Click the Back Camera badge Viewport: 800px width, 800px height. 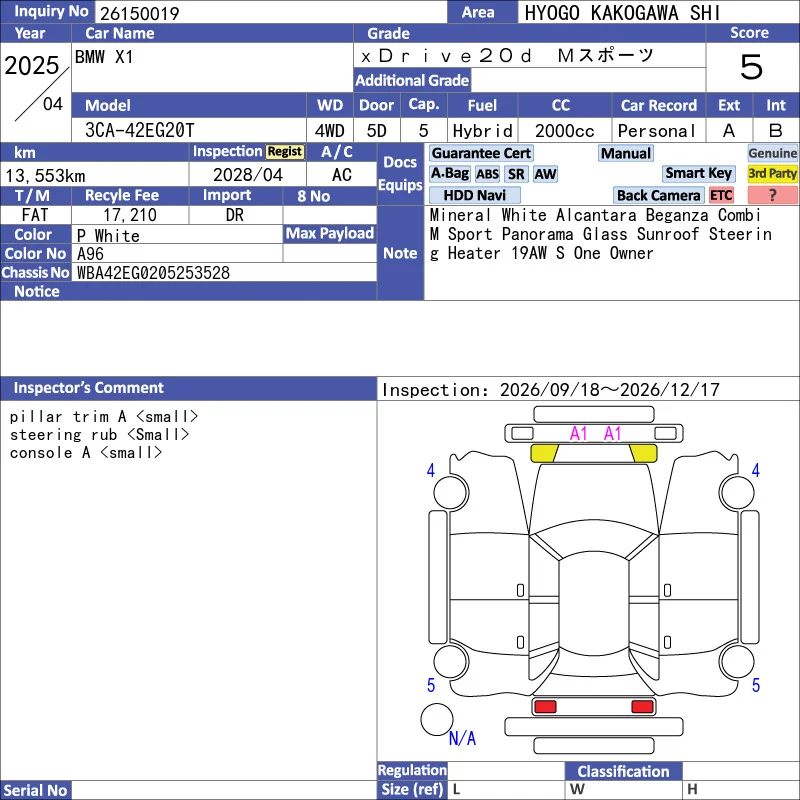[x=658, y=195]
